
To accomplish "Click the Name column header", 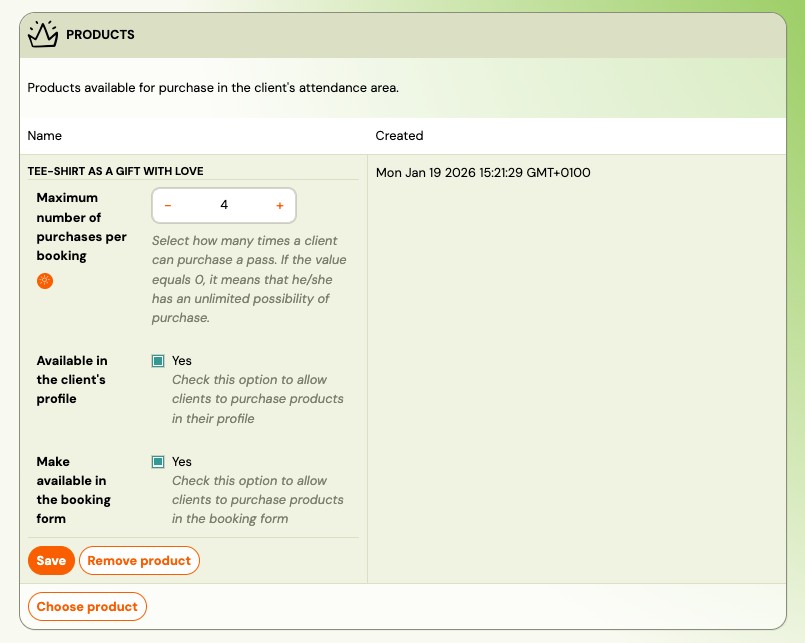I will [43, 135].
